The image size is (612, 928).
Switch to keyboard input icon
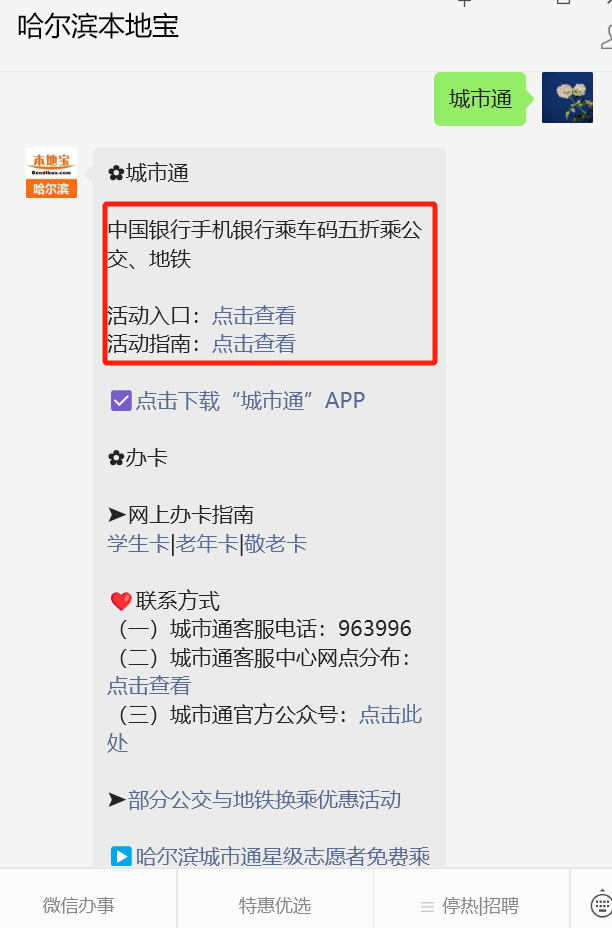601,905
